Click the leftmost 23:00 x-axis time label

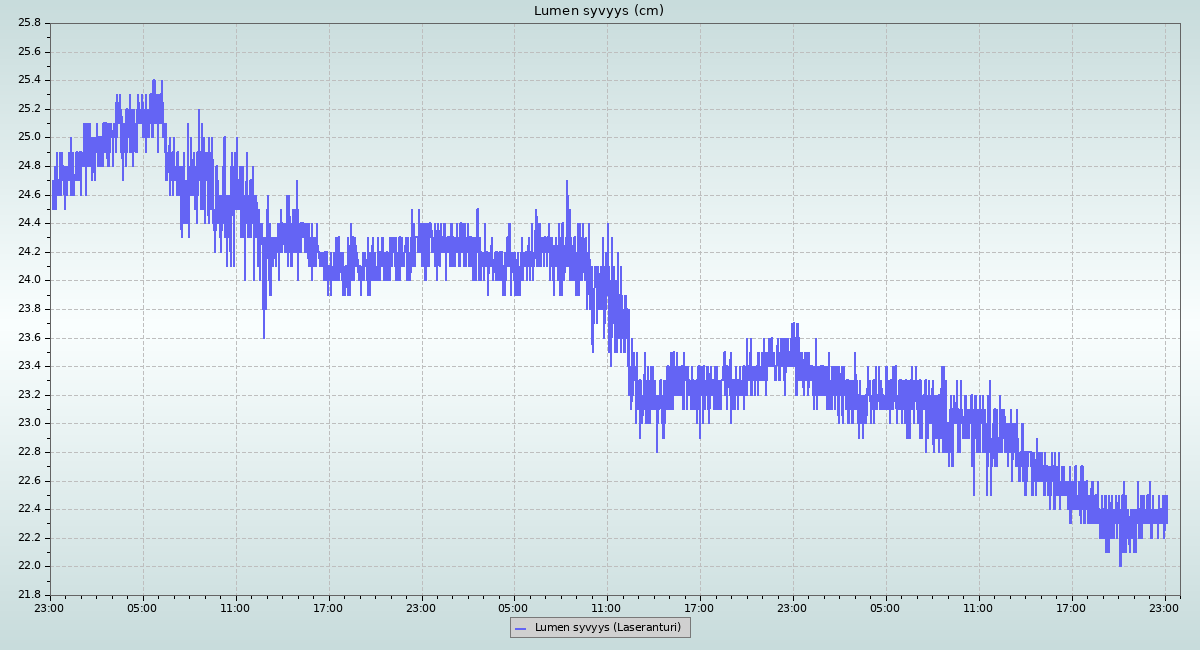point(50,607)
